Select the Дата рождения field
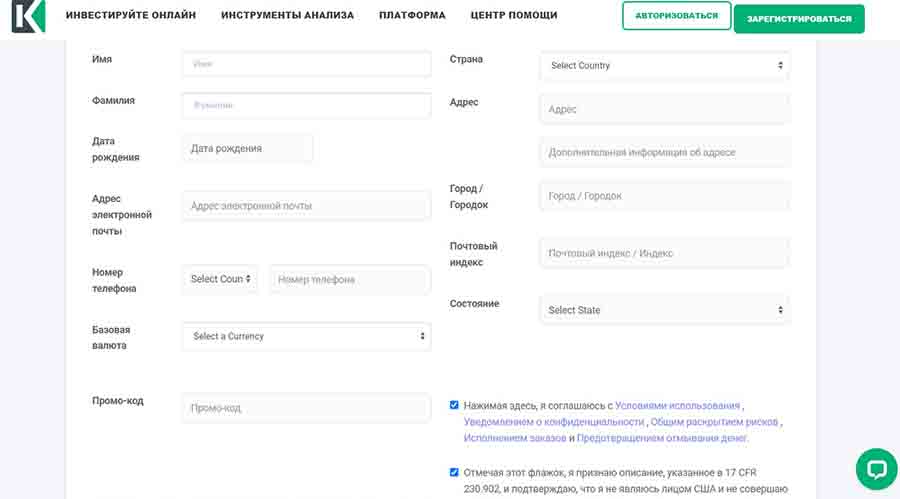 point(247,148)
